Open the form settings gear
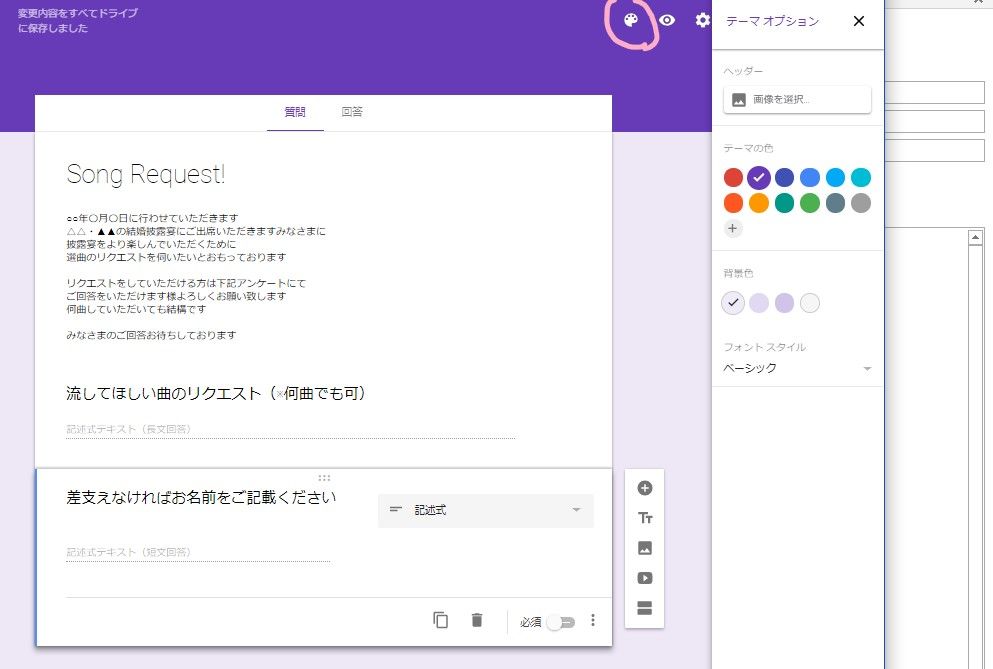993x669 pixels. [702, 21]
